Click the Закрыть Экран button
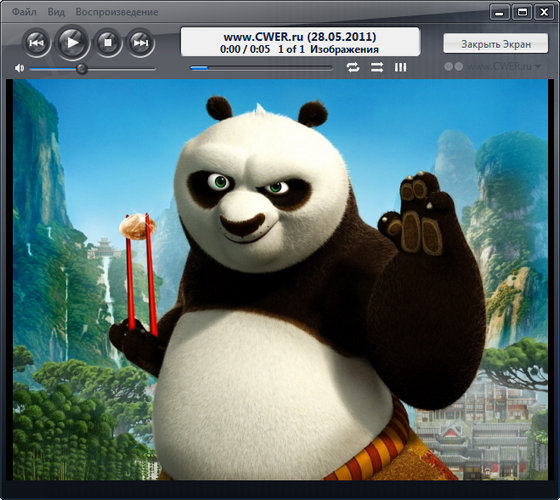This screenshot has height=500, width=560. coord(496,44)
